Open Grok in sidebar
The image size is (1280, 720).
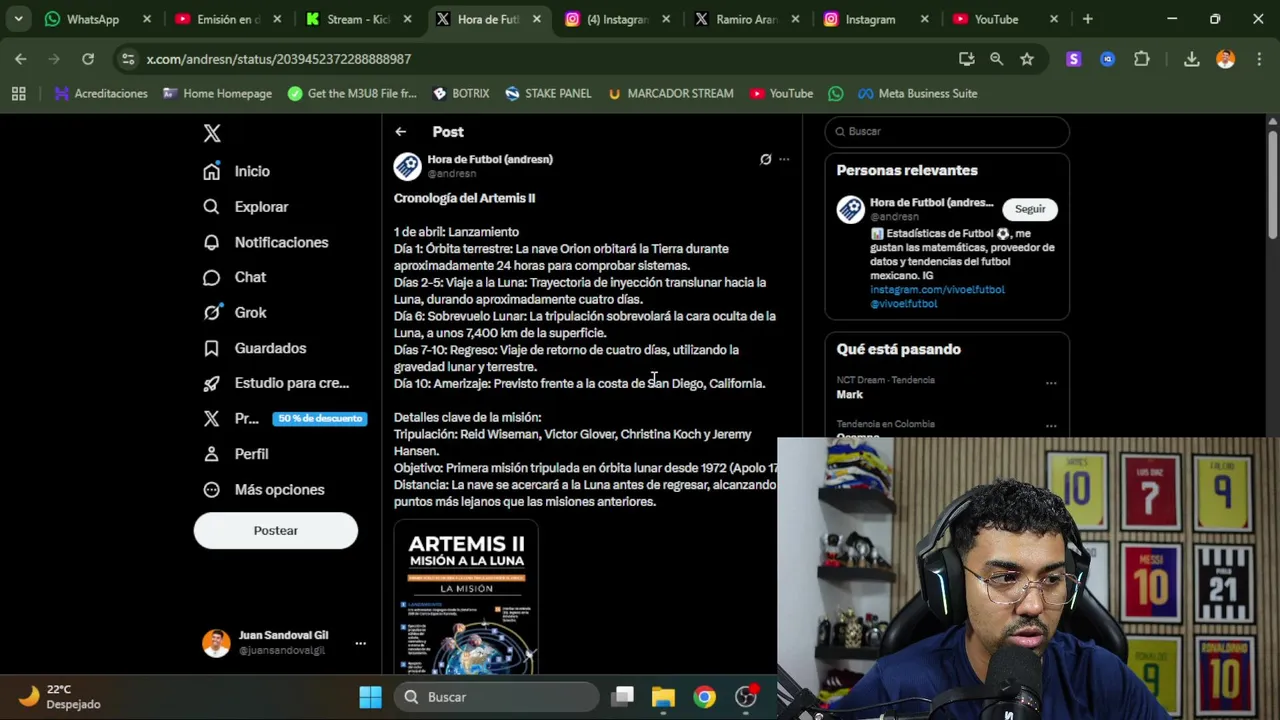pos(235,312)
